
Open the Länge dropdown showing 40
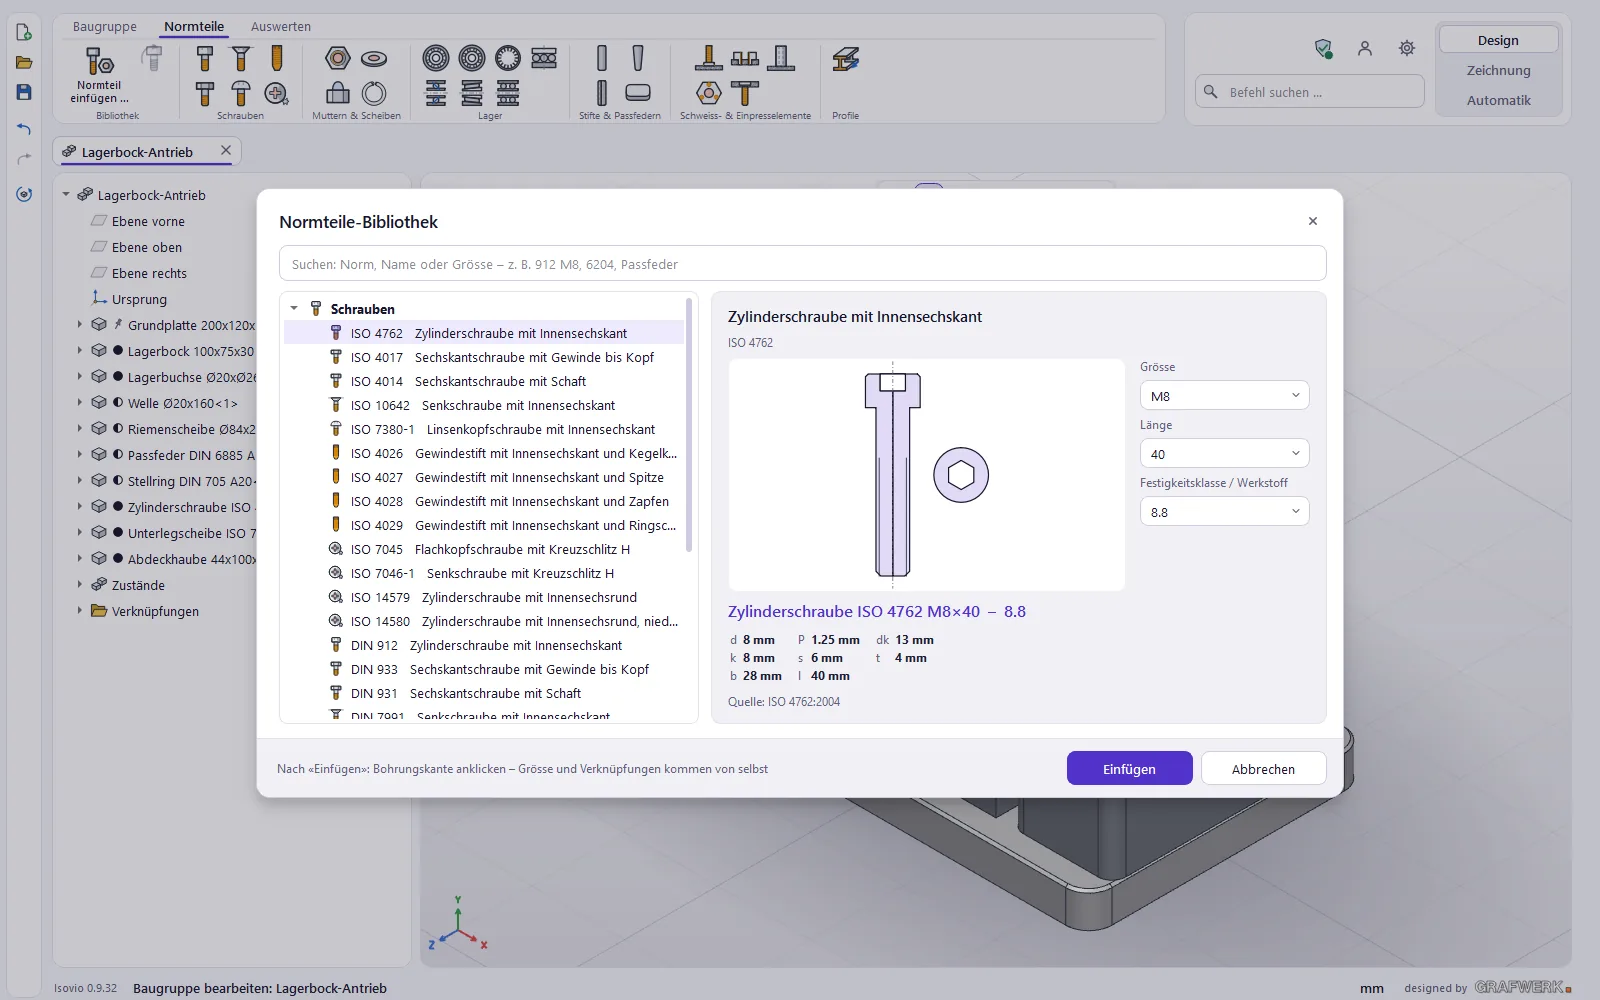click(x=1224, y=453)
